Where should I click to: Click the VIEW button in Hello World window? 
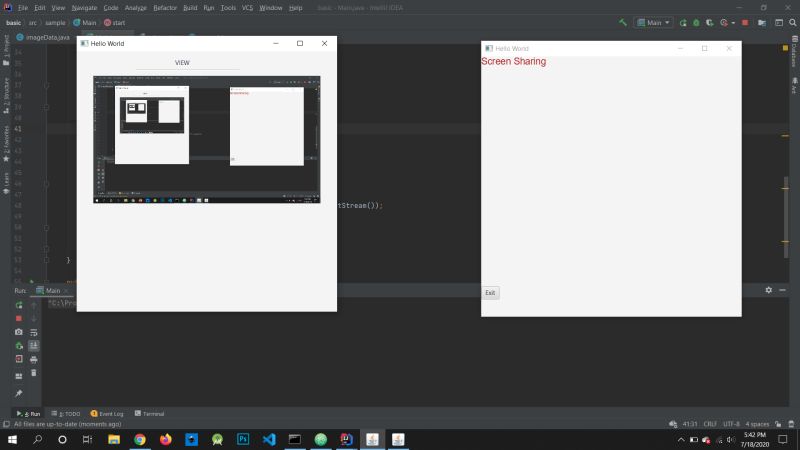pos(182,63)
